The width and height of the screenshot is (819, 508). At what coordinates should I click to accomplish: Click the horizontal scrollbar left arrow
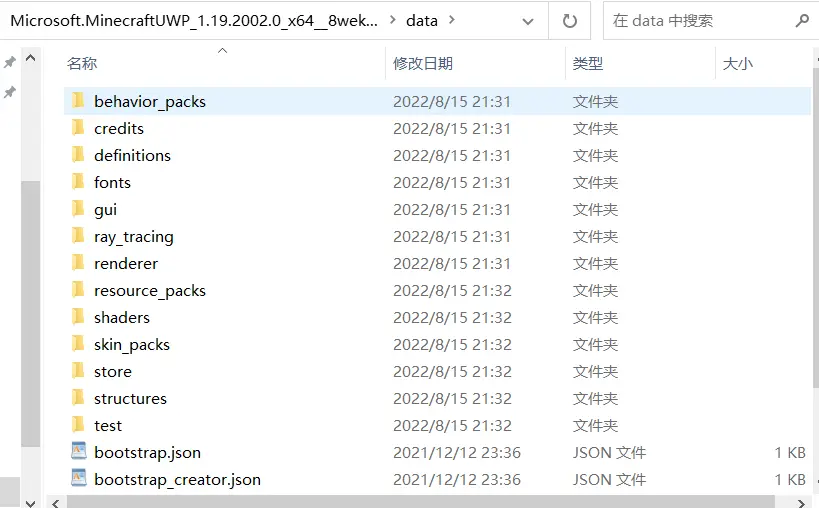click(56, 502)
